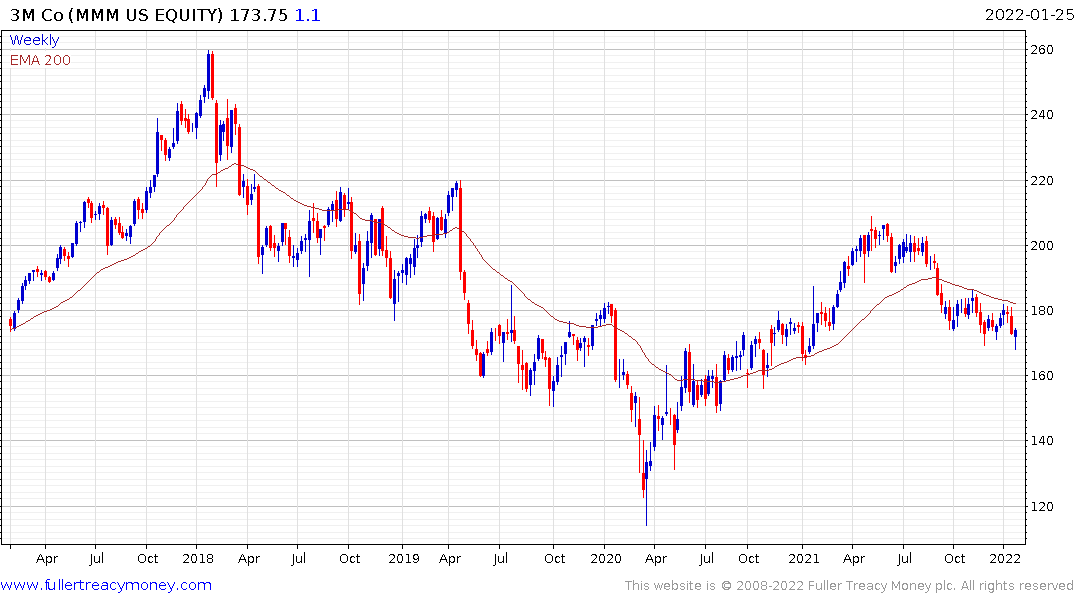Click the 'Weekly' legend label
Image resolution: width=1075 pixels, height=600 pixels.
[x=34, y=40]
